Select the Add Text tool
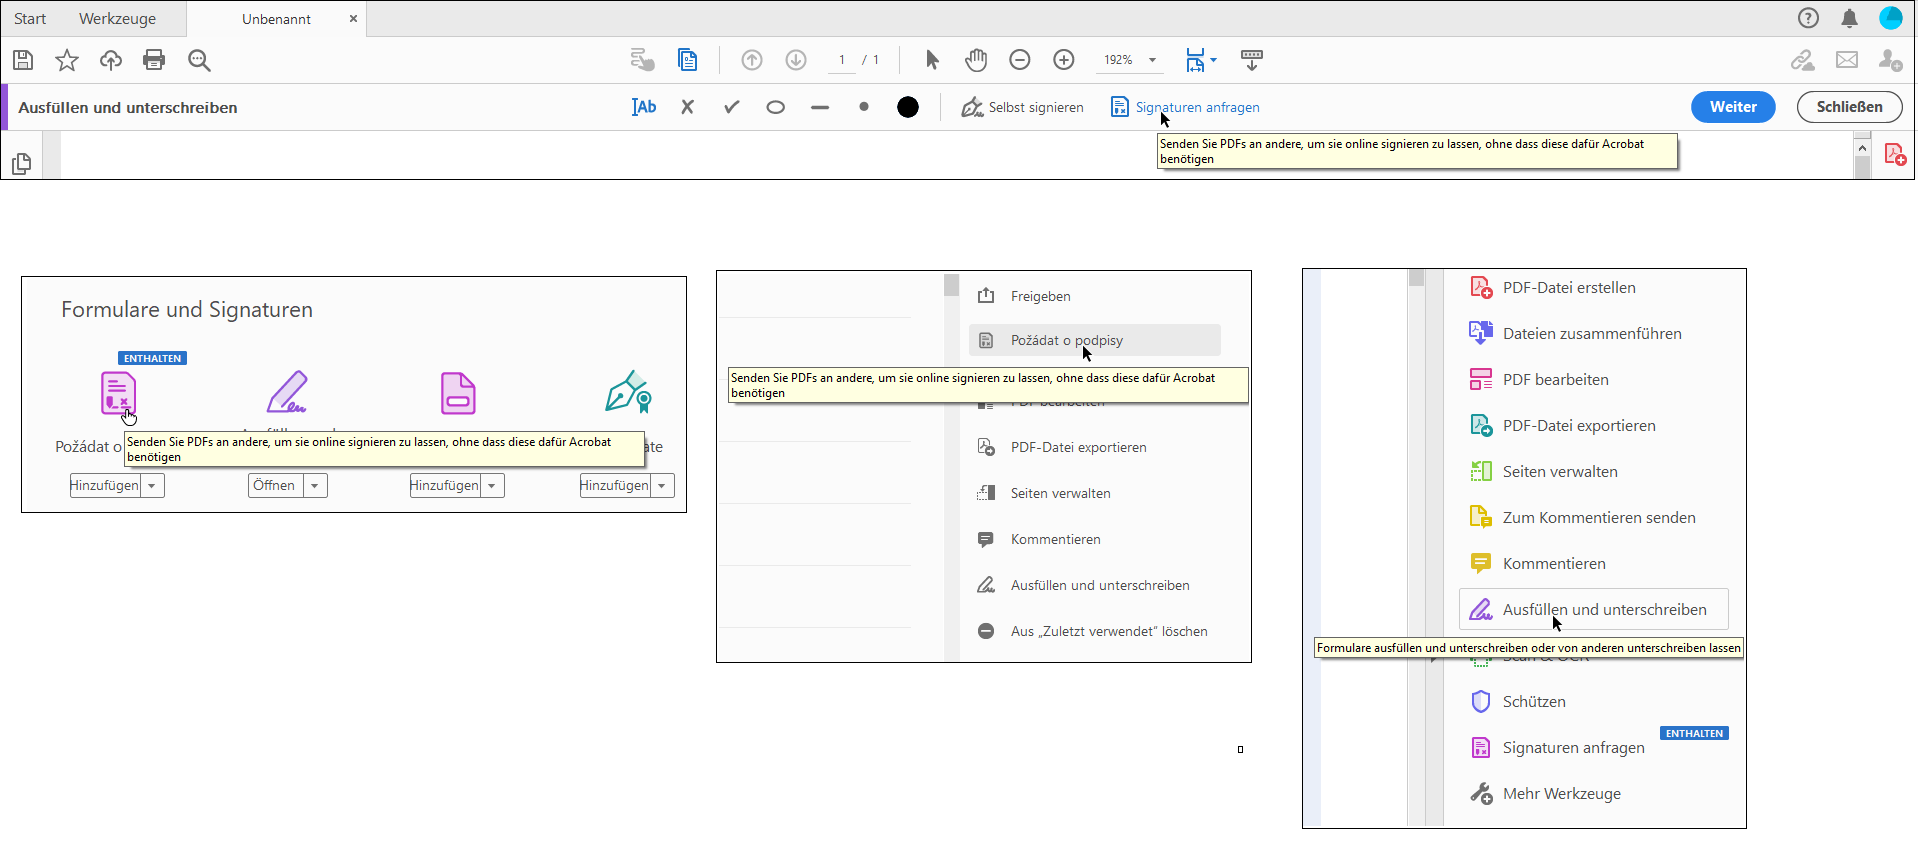 [x=644, y=107]
